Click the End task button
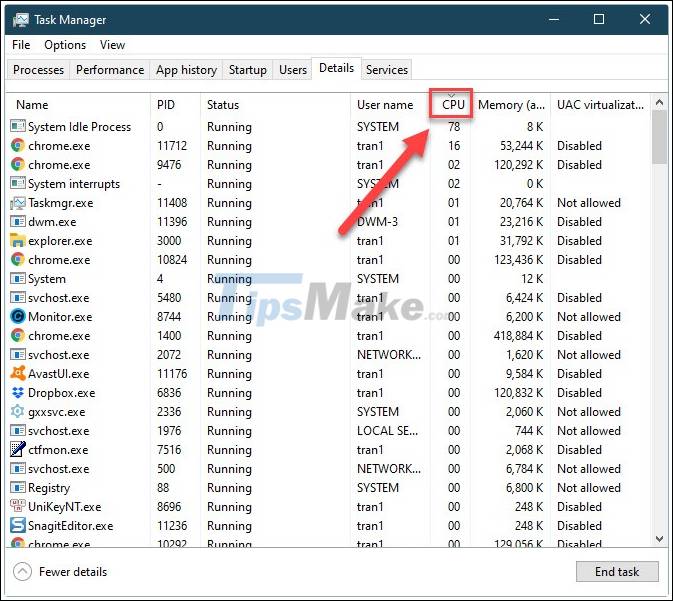The height and width of the screenshot is (601, 673). coord(617,572)
